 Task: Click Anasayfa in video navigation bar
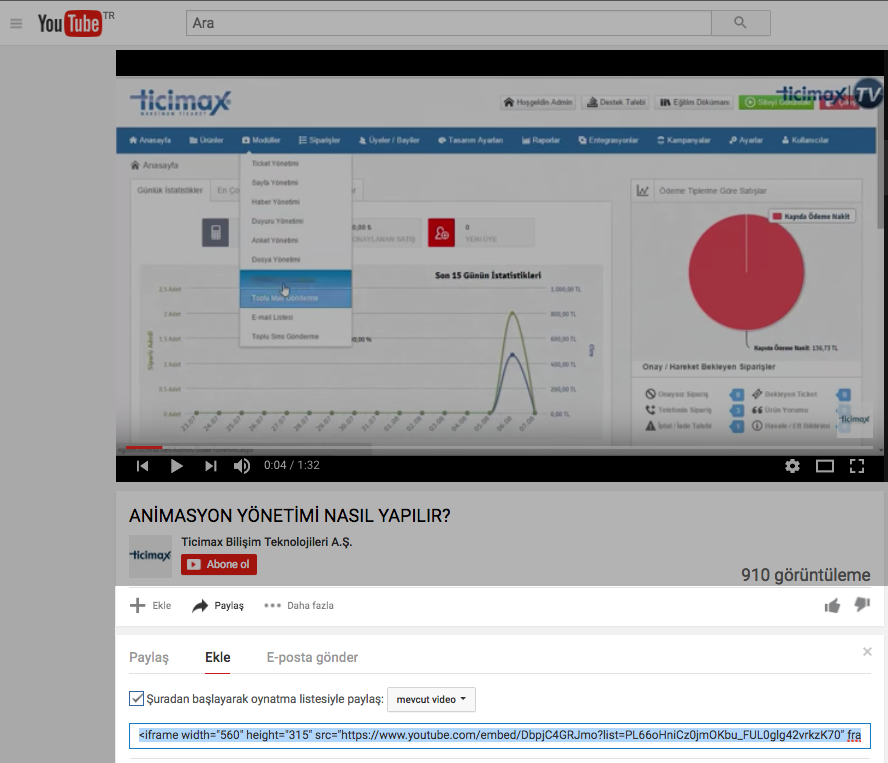(150, 140)
